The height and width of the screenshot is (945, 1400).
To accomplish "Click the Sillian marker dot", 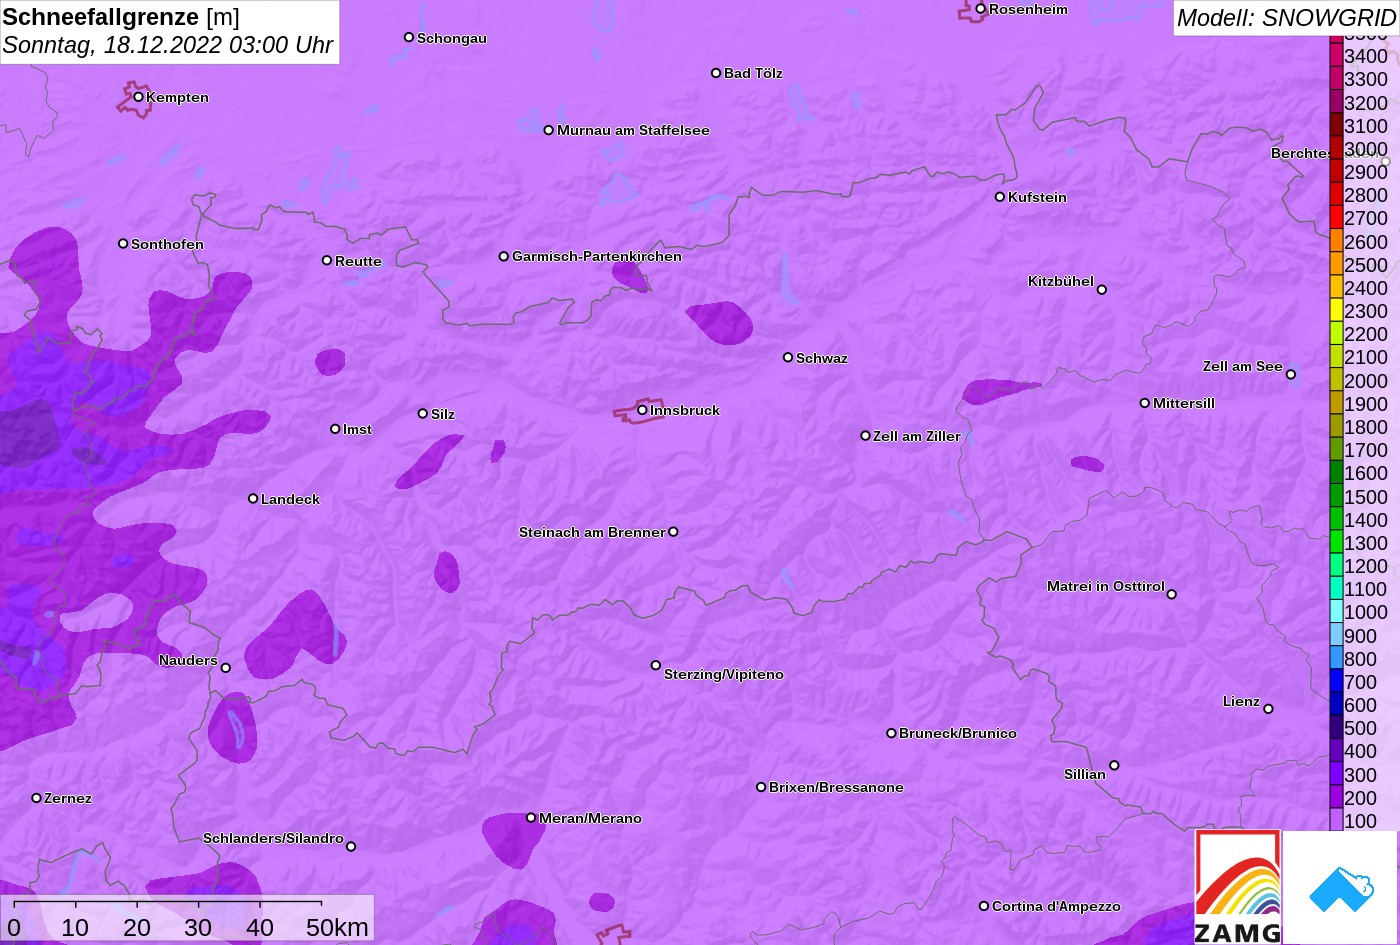I will coord(1114,766).
